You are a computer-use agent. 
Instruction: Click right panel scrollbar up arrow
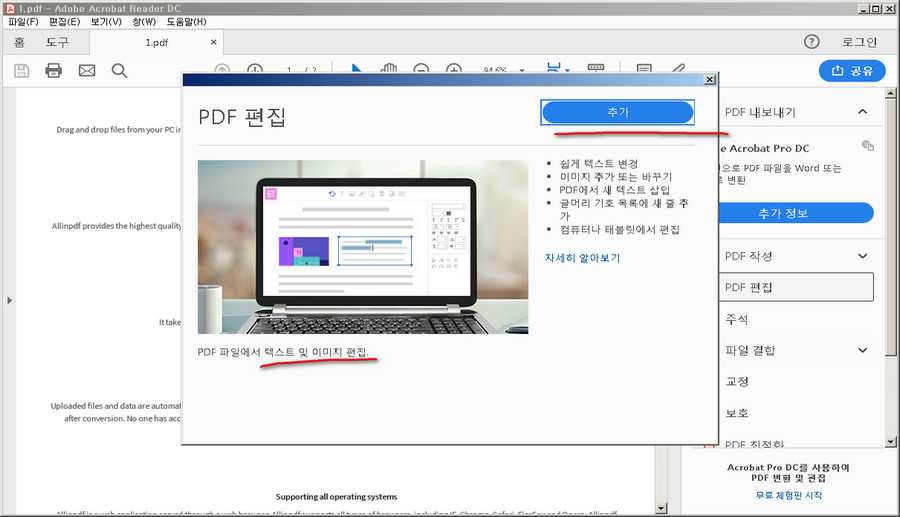tap(890, 93)
